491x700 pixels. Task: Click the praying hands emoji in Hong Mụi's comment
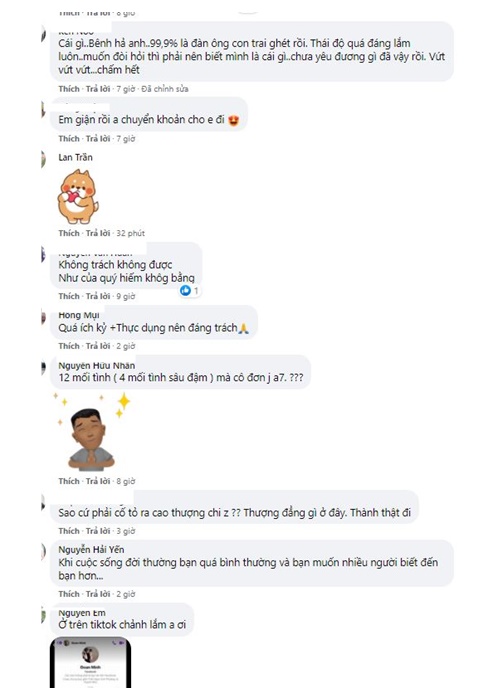(x=243, y=329)
